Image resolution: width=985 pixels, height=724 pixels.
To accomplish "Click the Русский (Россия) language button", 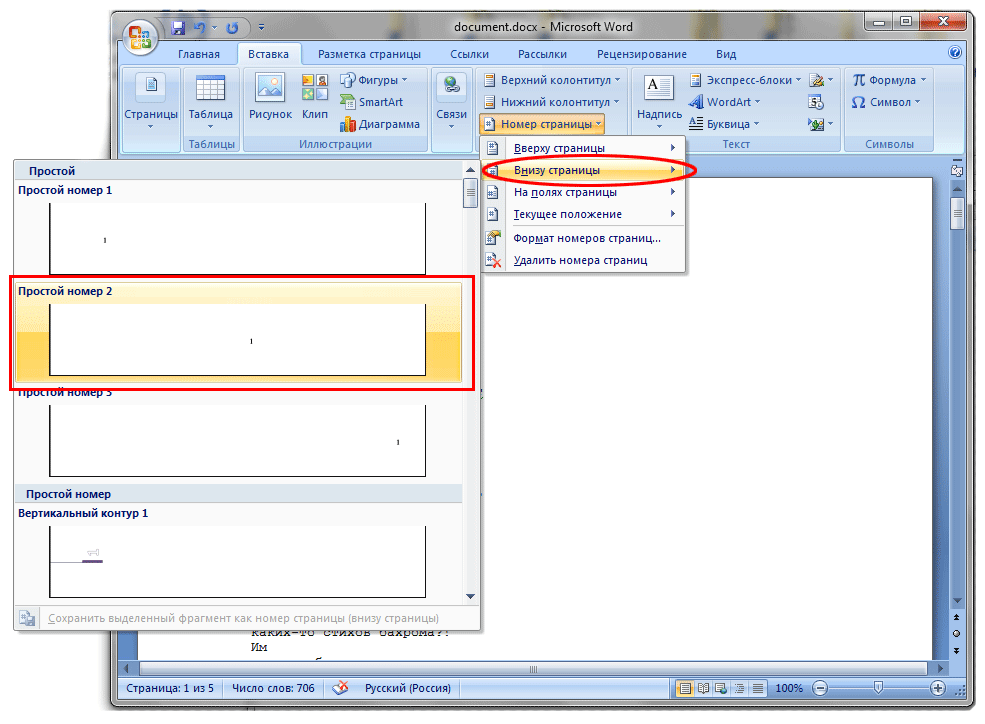I will (x=408, y=688).
